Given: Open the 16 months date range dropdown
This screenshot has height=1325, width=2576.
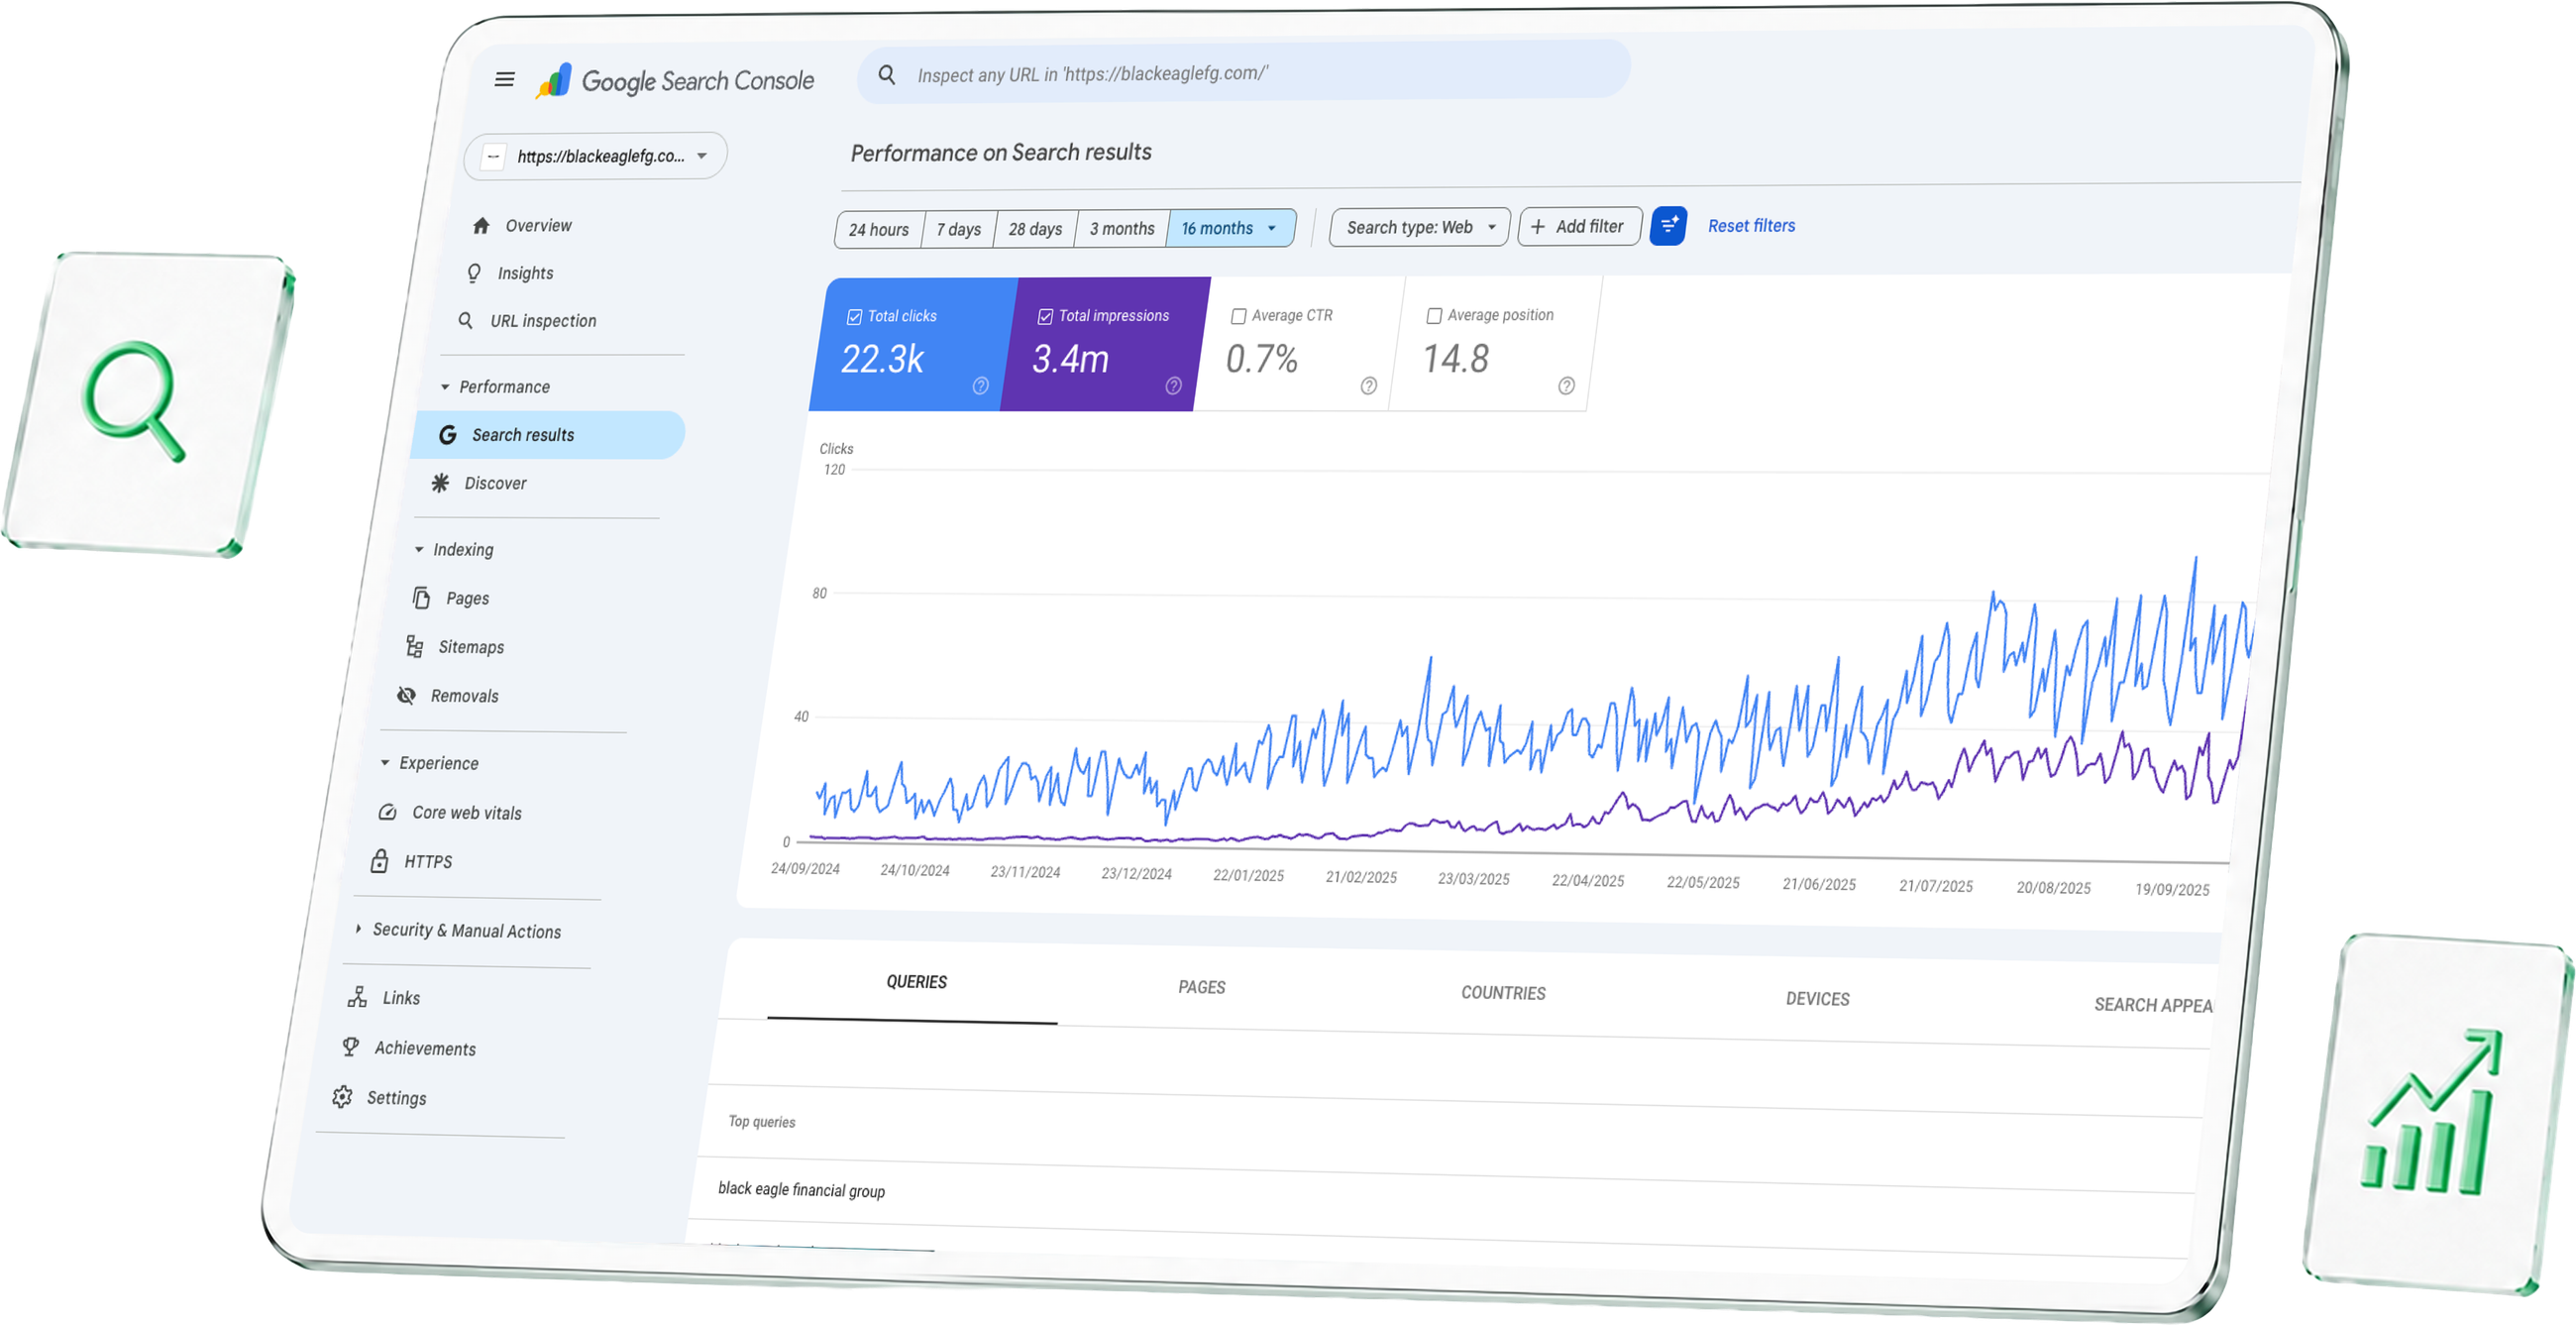Looking at the screenshot, I should [1230, 228].
